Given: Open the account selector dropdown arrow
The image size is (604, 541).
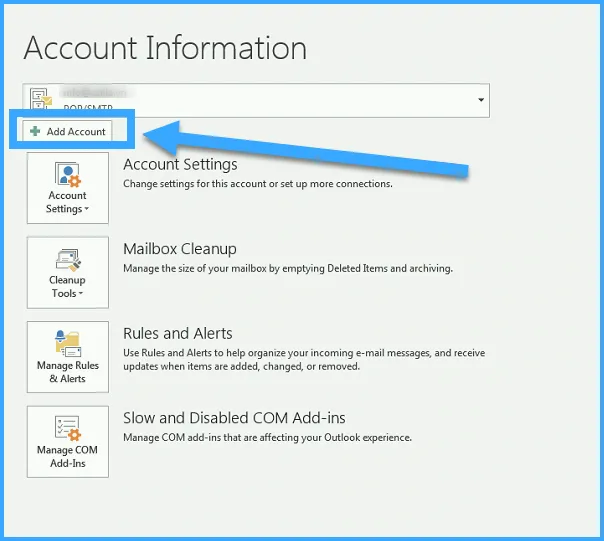Looking at the screenshot, I should point(481,100).
